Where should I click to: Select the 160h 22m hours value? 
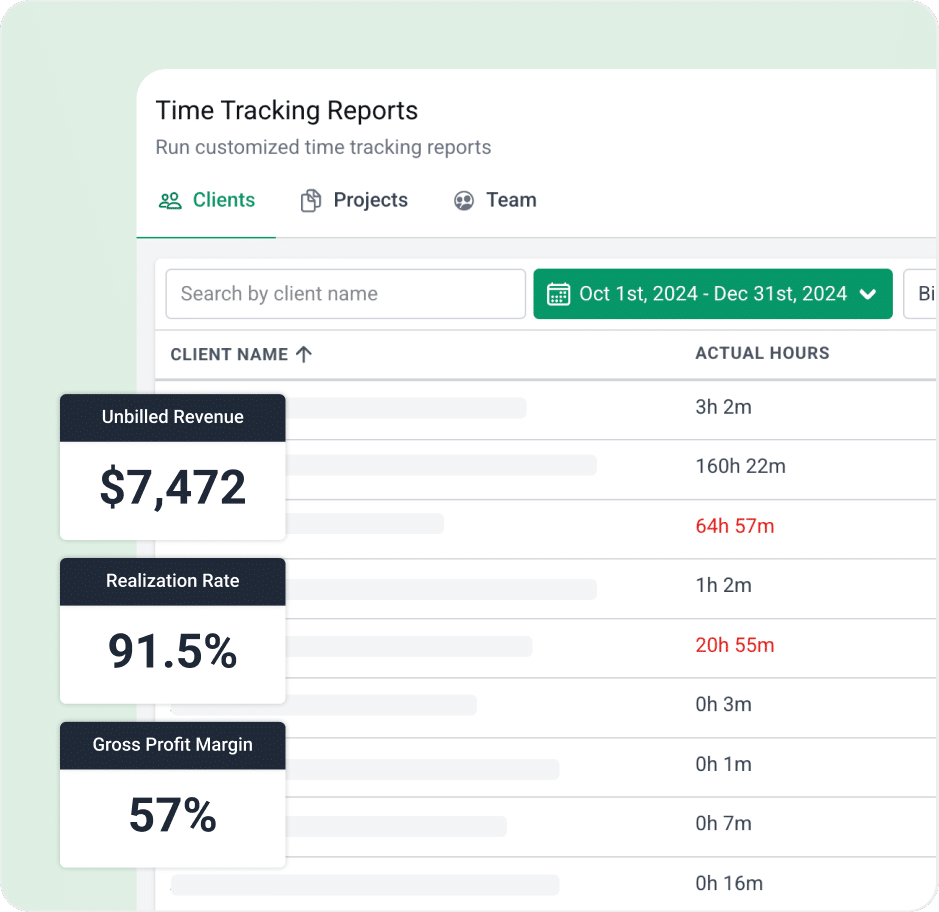click(740, 466)
